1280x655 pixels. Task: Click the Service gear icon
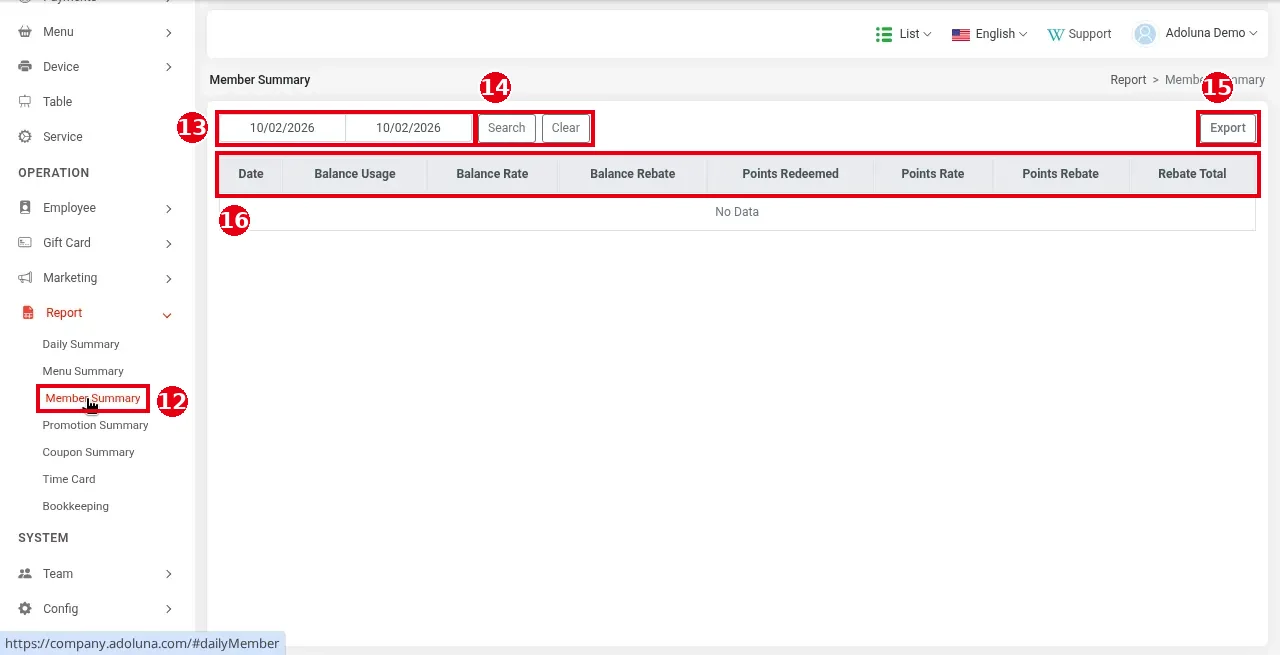pos(25,137)
